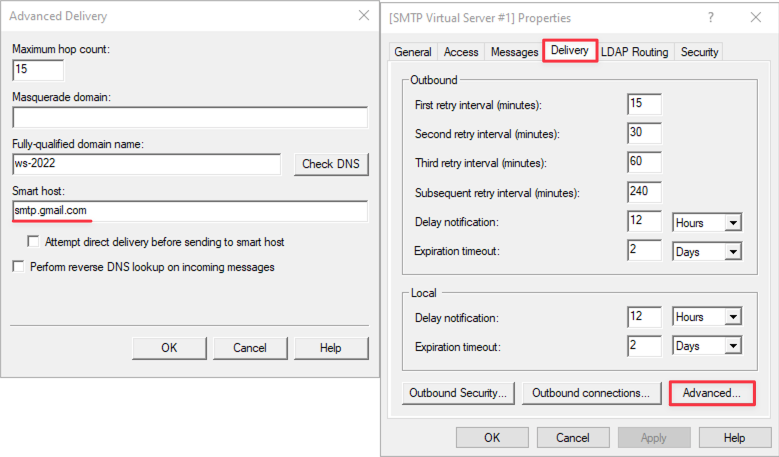
Task: Open the LDAP Routing tab
Action: [x=634, y=52]
